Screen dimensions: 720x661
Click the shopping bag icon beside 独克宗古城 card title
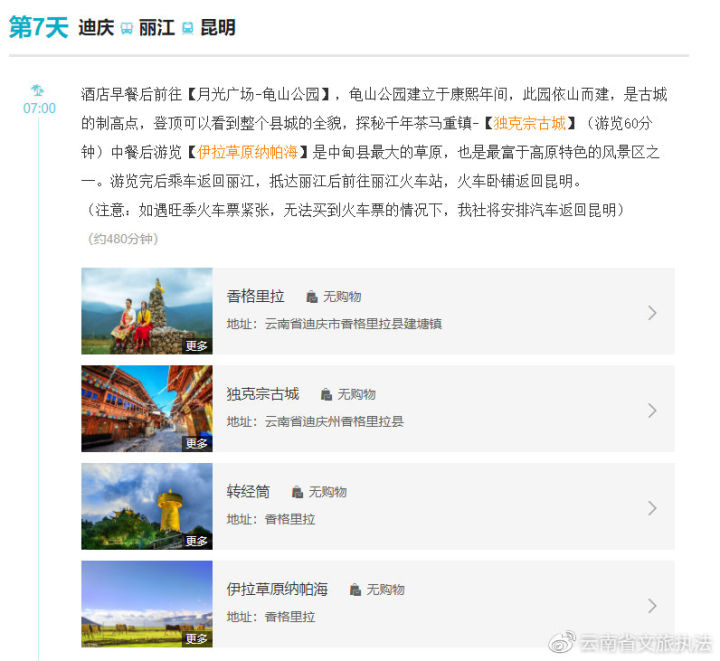coord(326,395)
